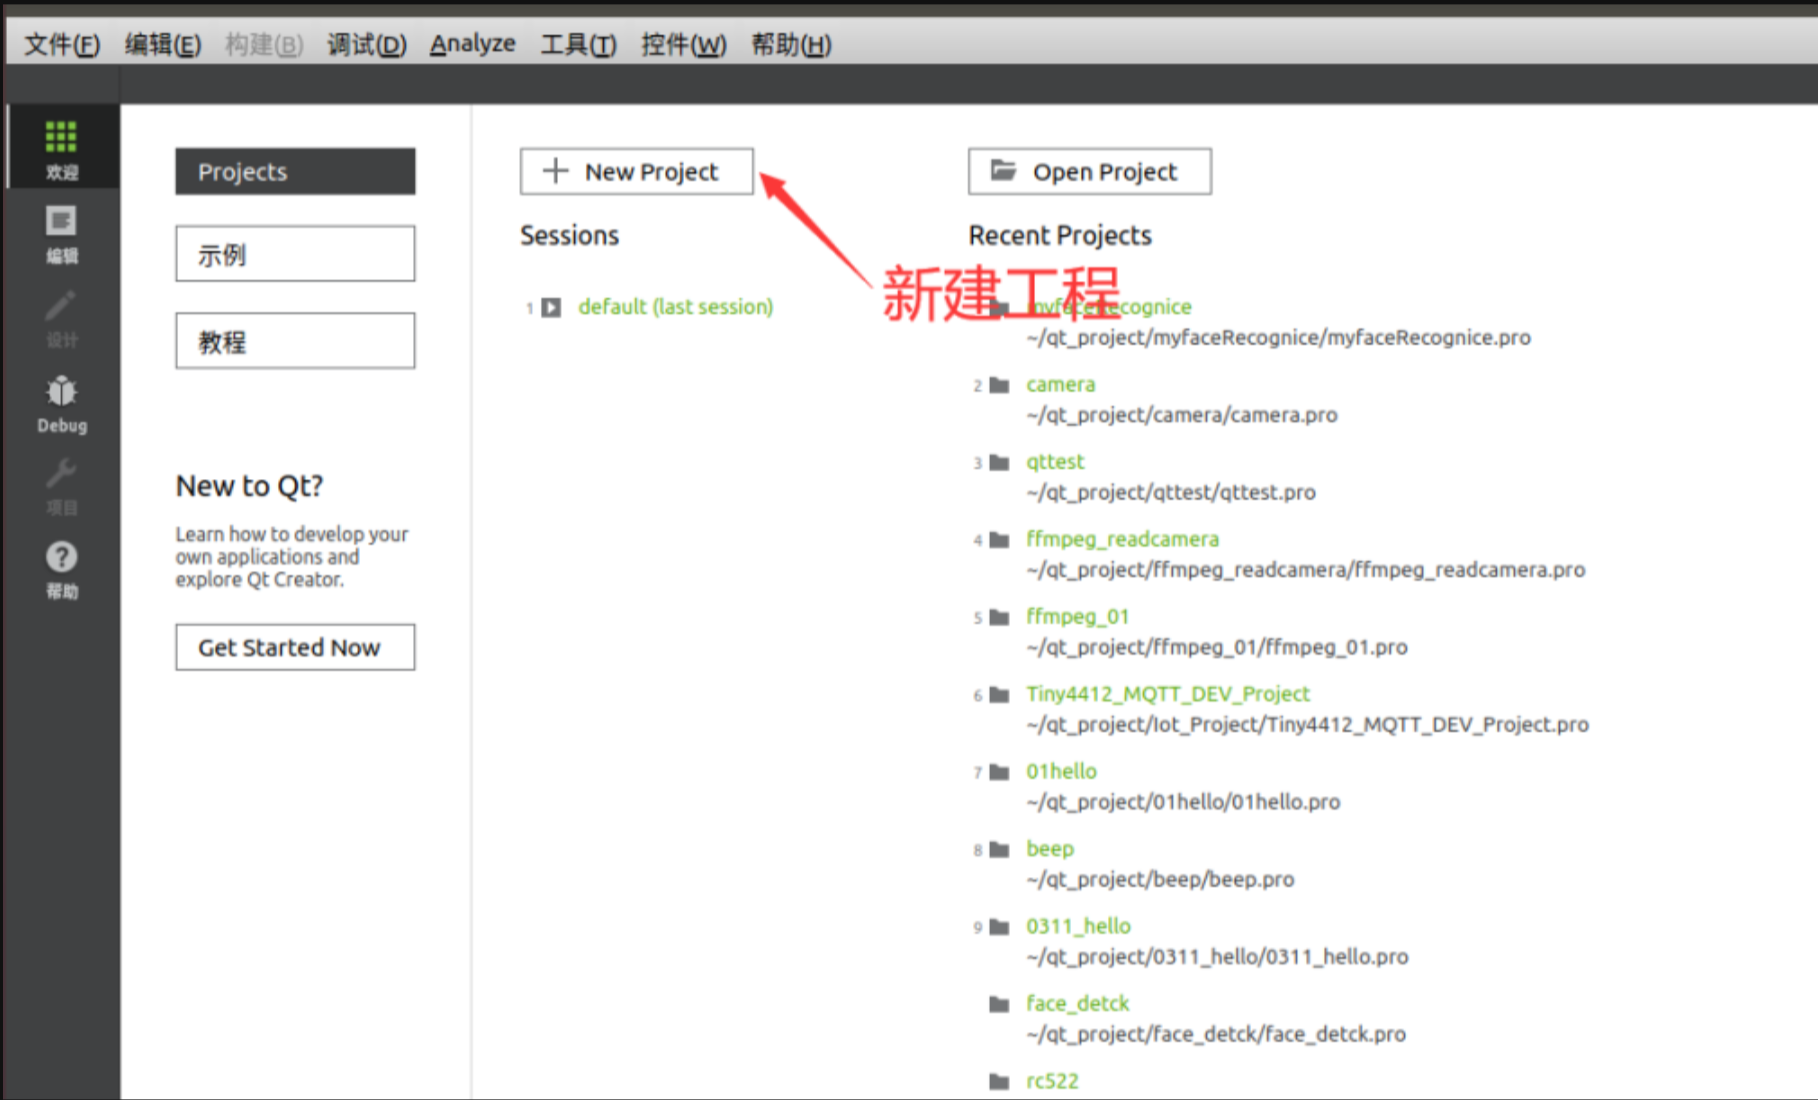
Task: Open the 0311_hello recent project
Action: pos(1078,927)
